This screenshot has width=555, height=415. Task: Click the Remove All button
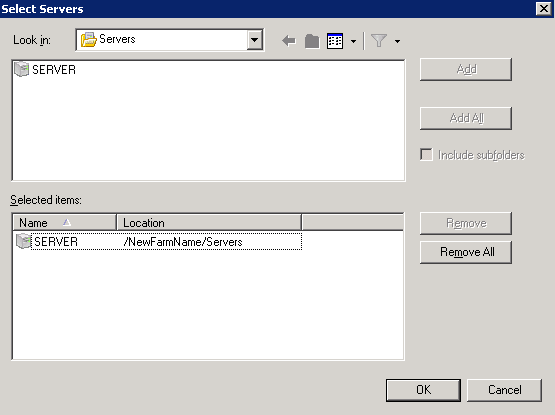coord(466,252)
